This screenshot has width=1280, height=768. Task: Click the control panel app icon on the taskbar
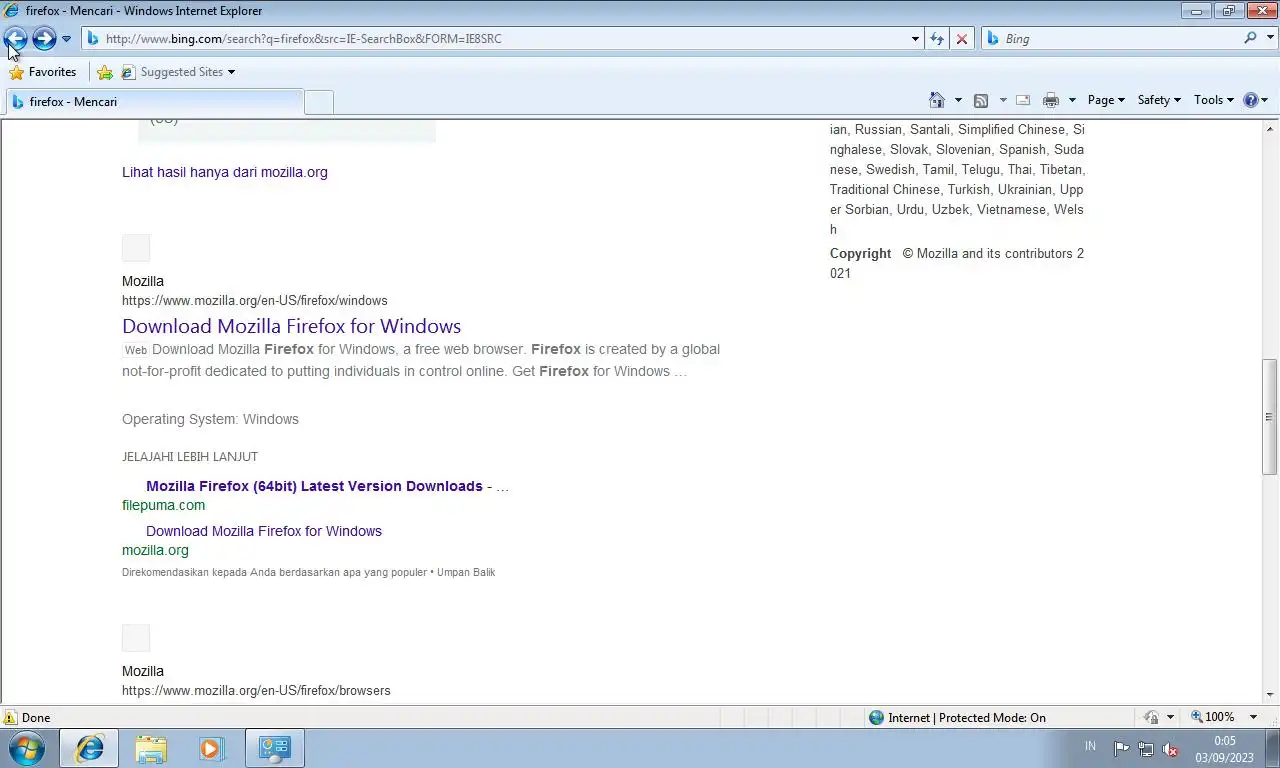[x=274, y=748]
